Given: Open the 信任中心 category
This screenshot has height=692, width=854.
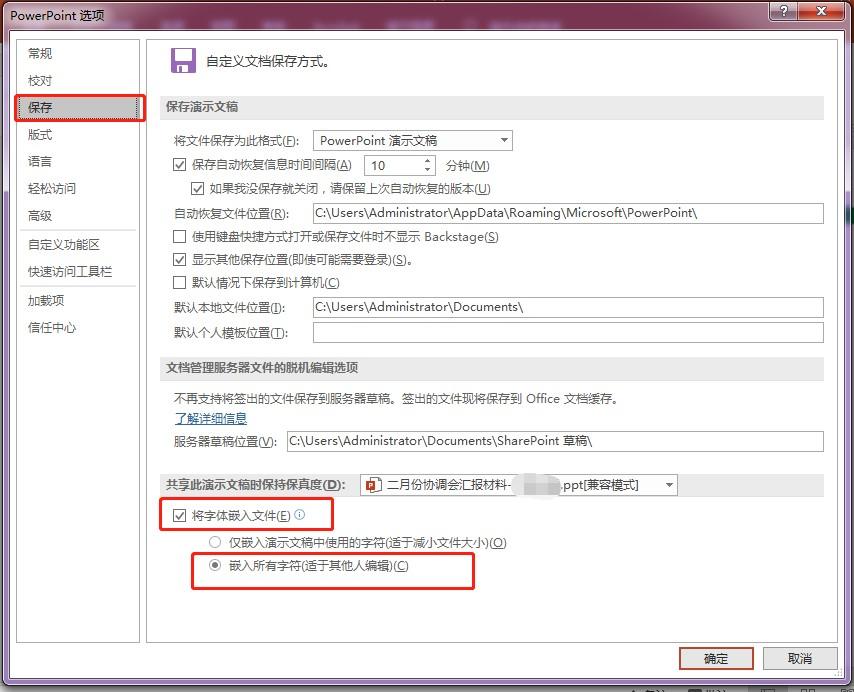Looking at the screenshot, I should (52, 328).
